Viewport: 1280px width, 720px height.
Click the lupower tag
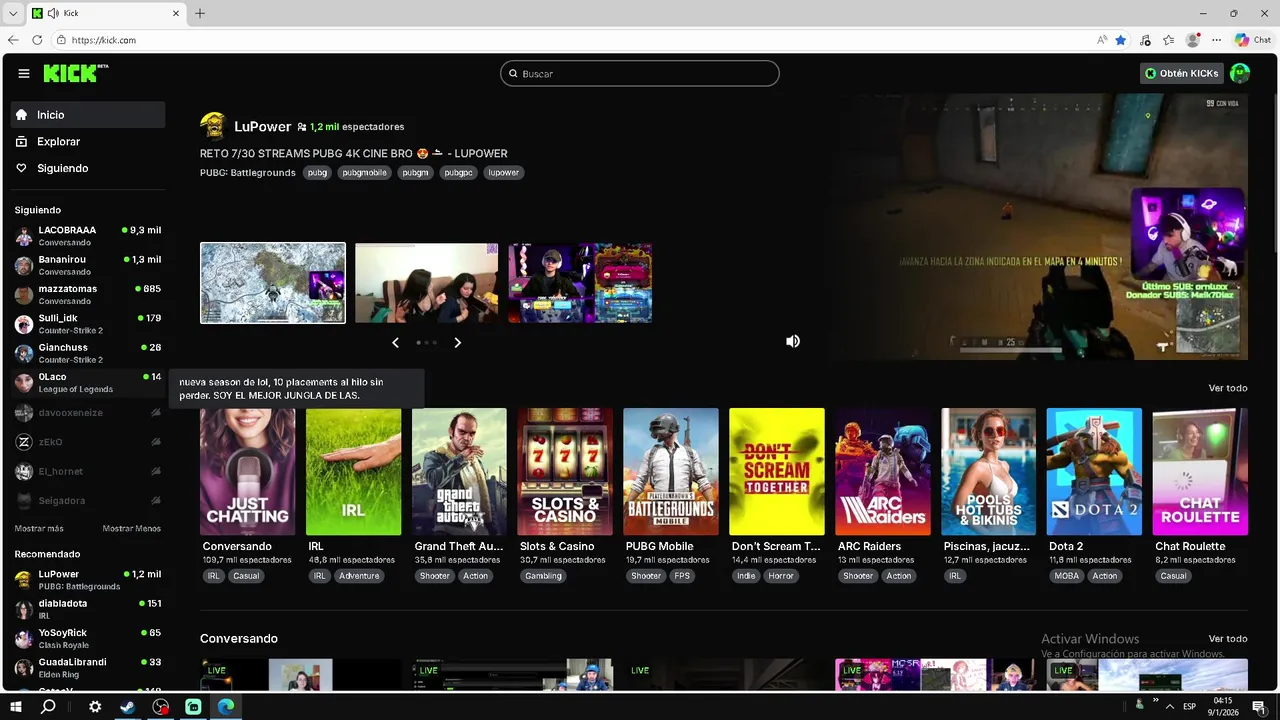click(x=504, y=172)
